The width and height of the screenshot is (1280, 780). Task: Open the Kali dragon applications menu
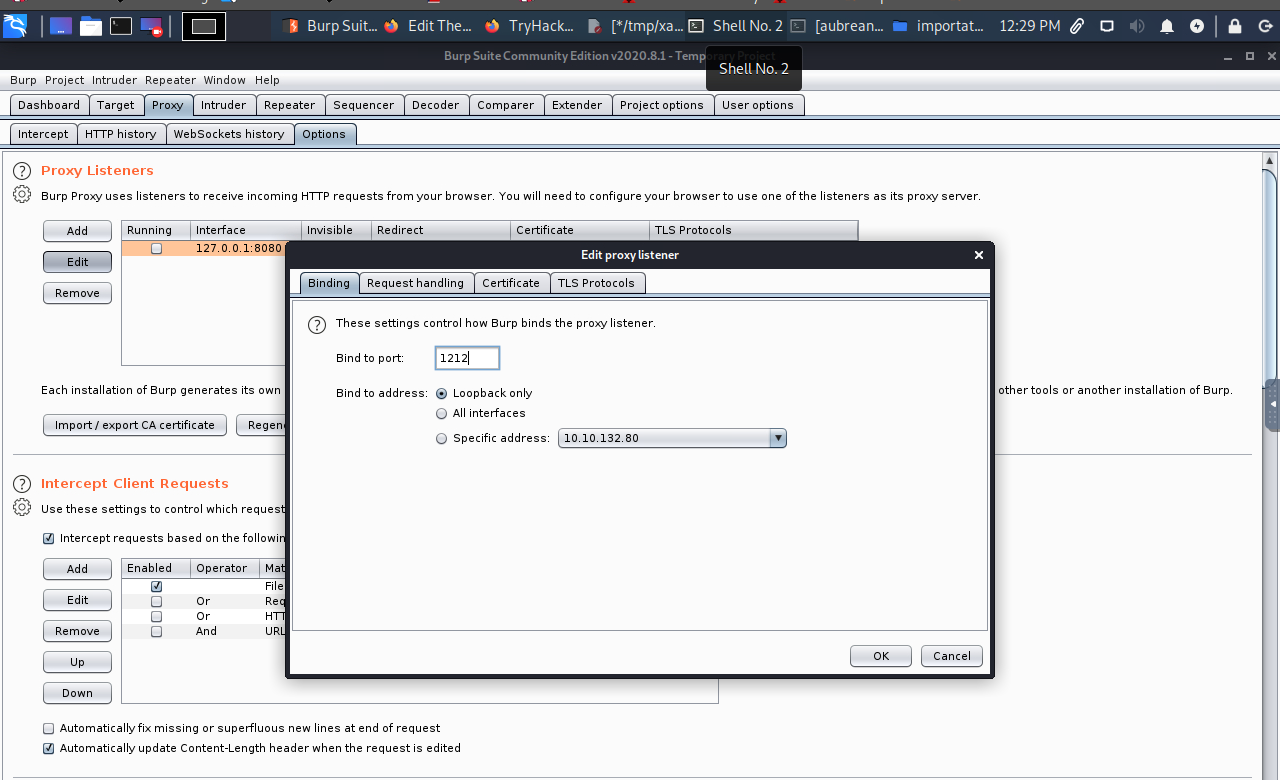(x=15, y=27)
